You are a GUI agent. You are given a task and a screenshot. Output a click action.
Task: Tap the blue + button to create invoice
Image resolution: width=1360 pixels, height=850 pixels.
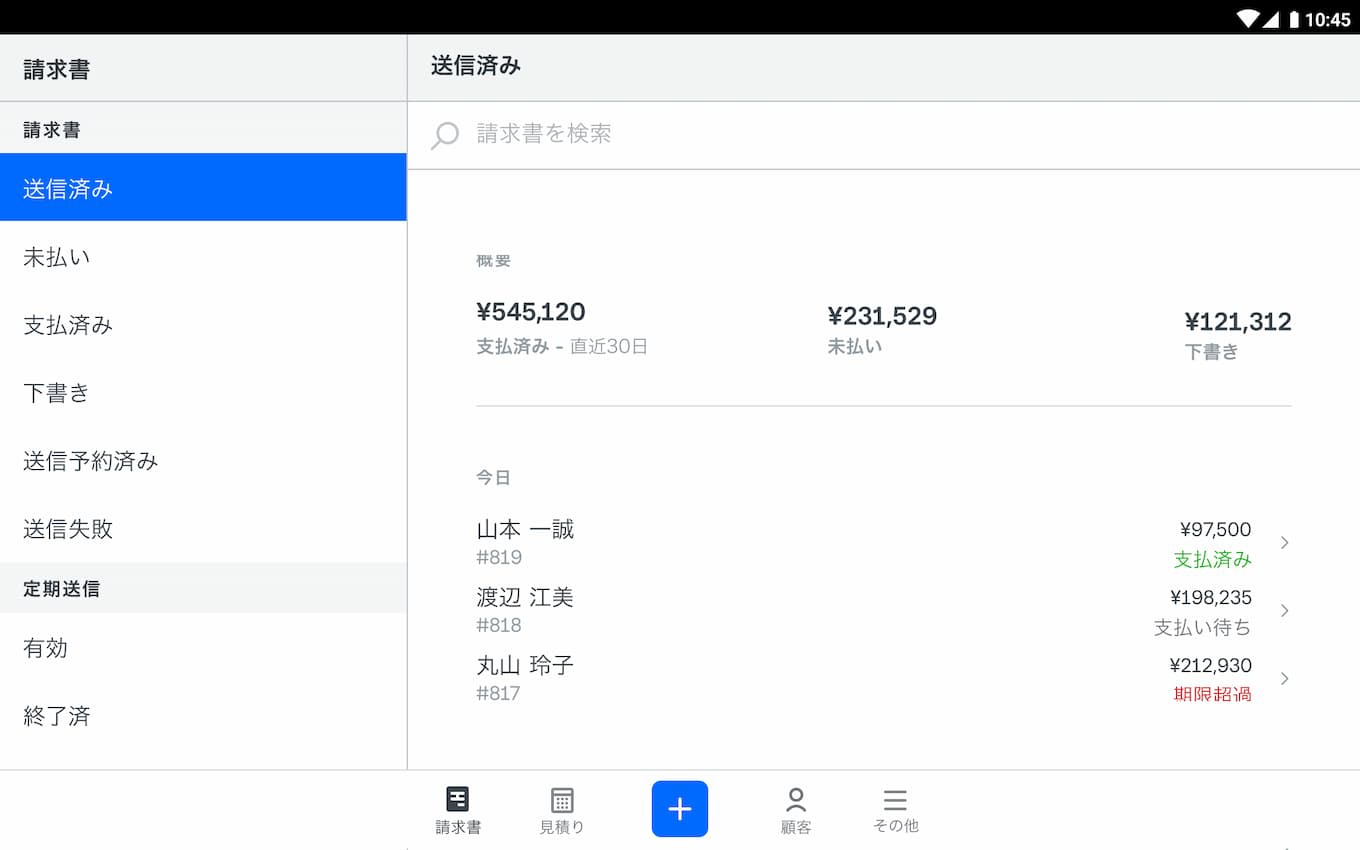click(x=680, y=809)
